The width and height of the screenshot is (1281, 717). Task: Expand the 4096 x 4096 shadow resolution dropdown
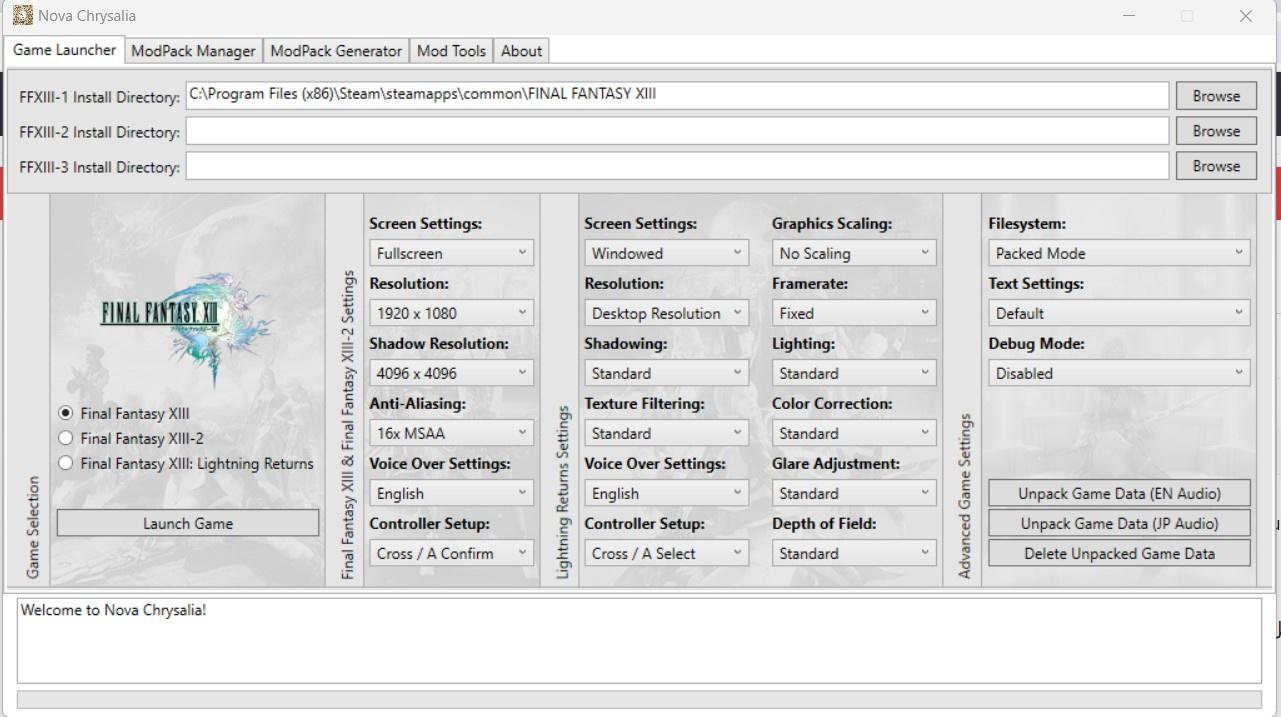451,373
